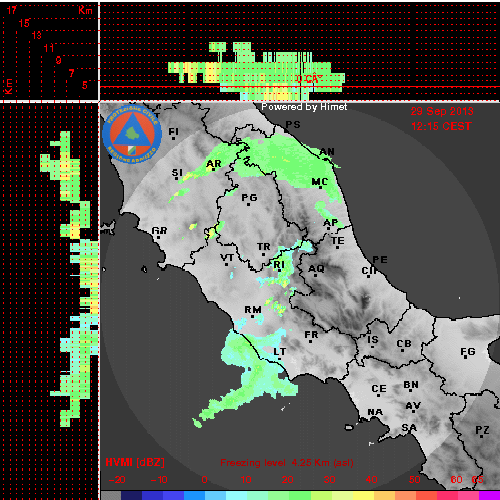Click the red freezing level line in the top cross-section
The width and height of the screenshot is (500, 500).
(299, 87)
